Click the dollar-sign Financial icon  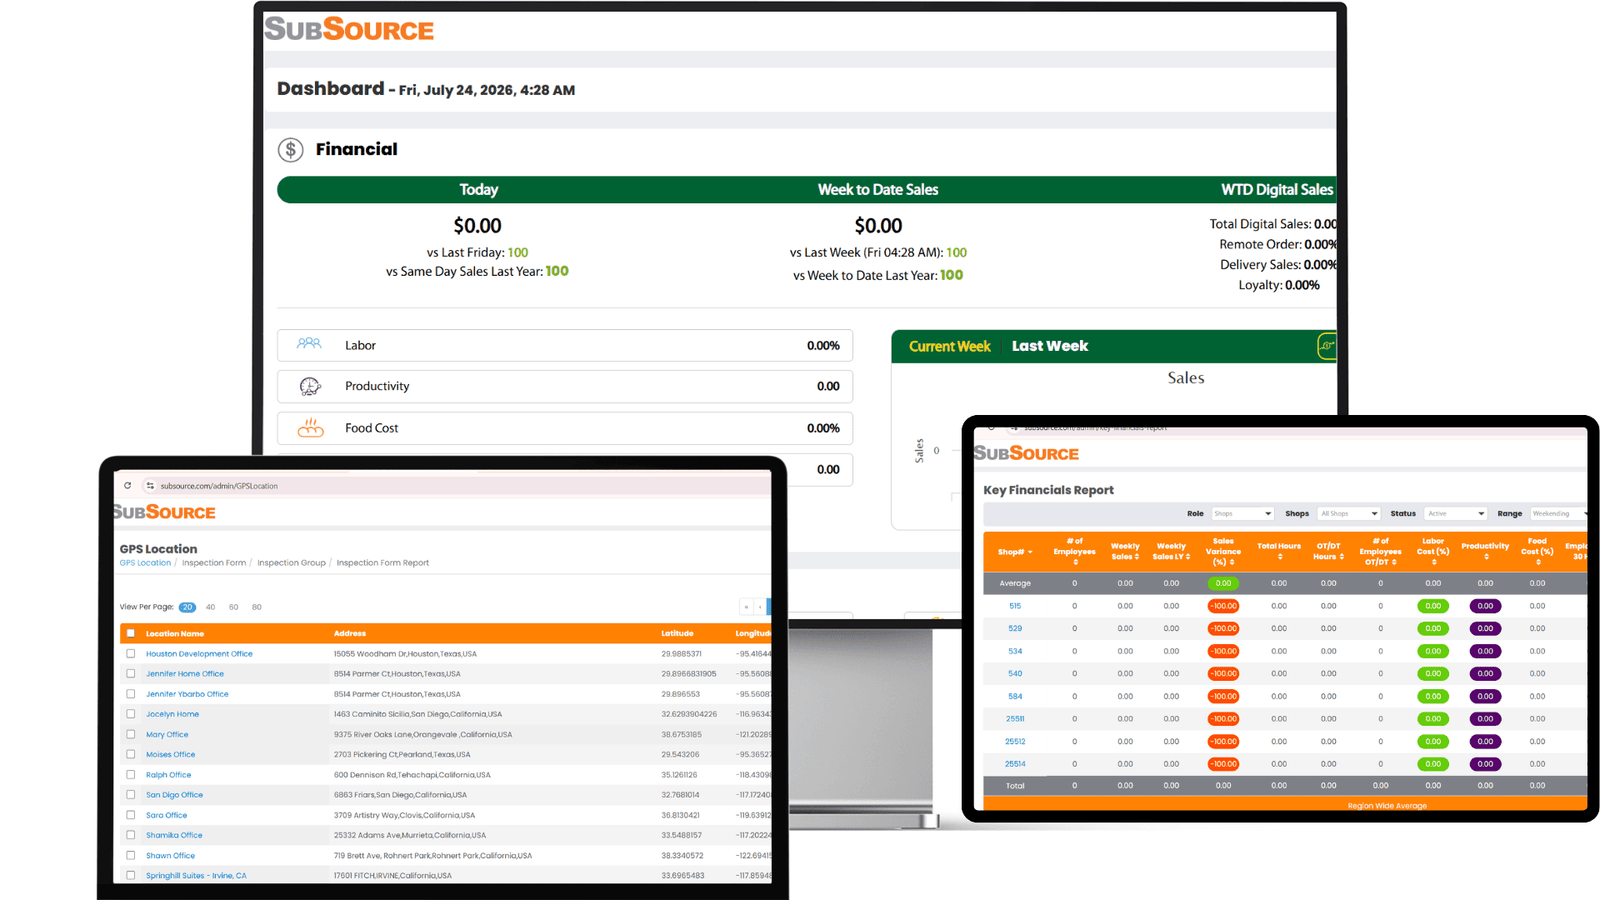click(x=290, y=150)
